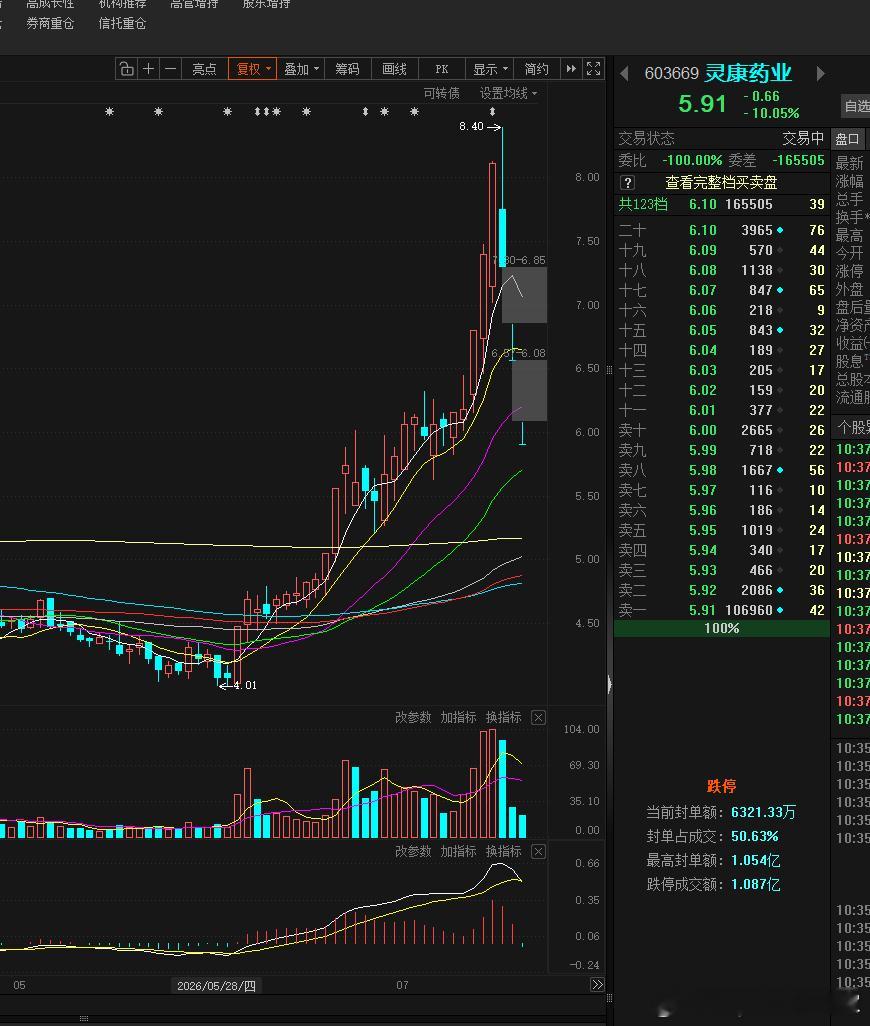This screenshot has height=1026, width=870.
Task: Click 换指标 in volume indicator panel
Action: point(504,717)
